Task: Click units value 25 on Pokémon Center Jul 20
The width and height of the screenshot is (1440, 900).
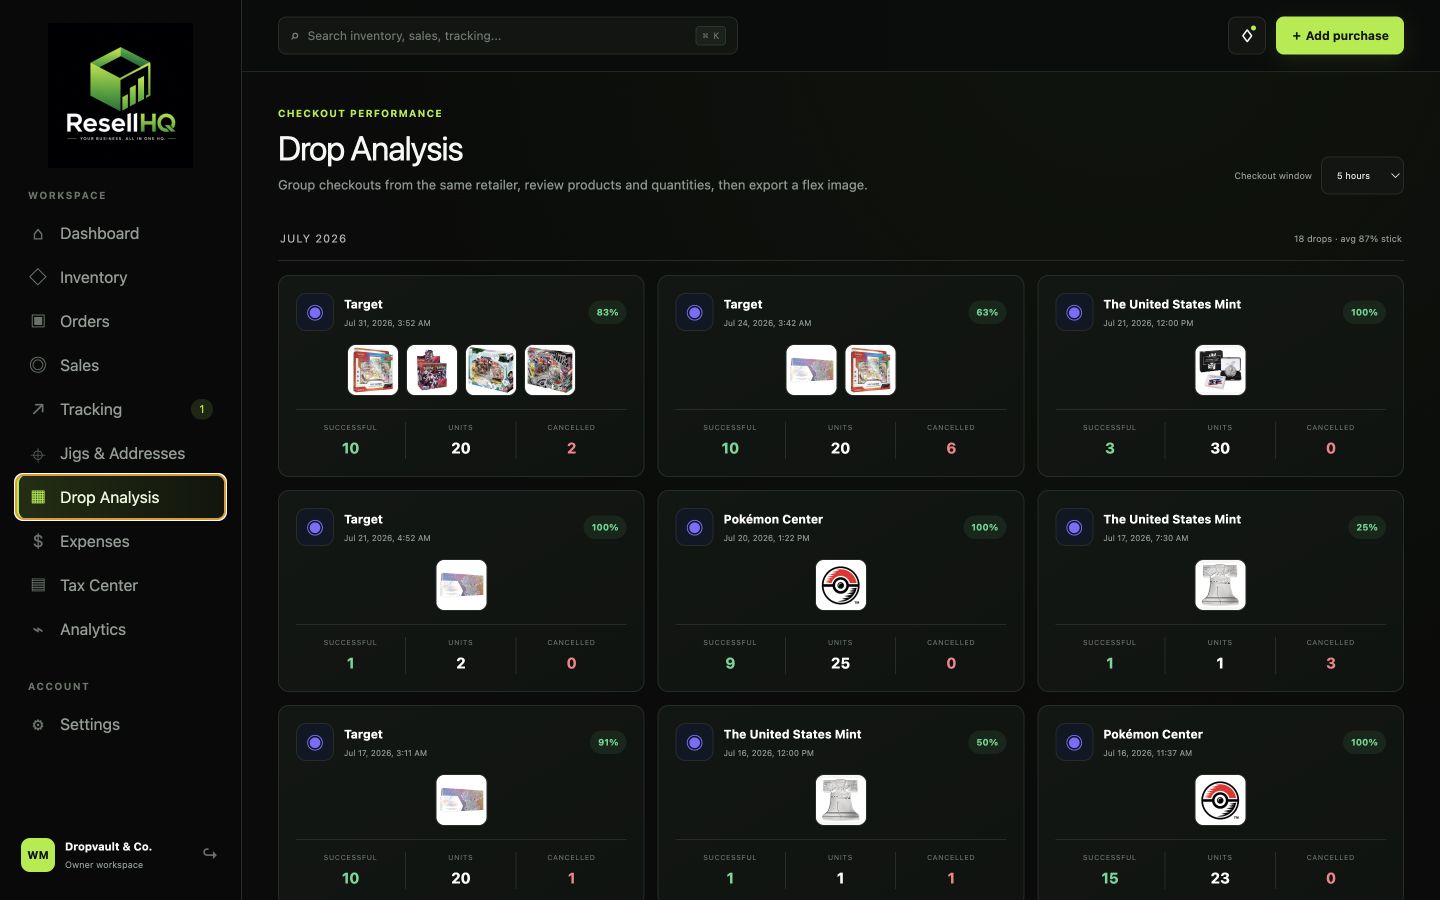Action: (x=841, y=663)
